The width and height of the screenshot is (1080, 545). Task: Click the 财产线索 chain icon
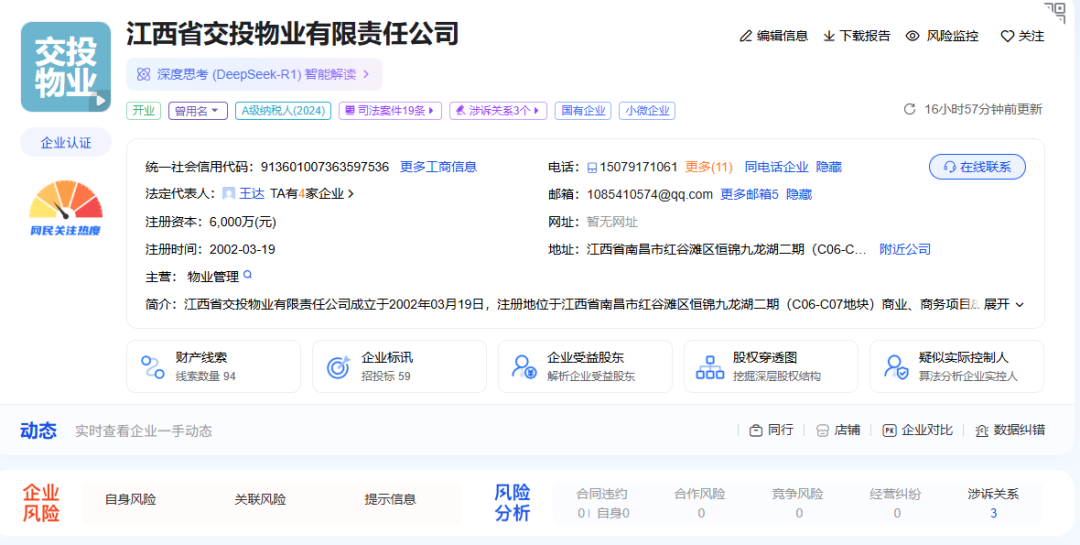(152, 367)
